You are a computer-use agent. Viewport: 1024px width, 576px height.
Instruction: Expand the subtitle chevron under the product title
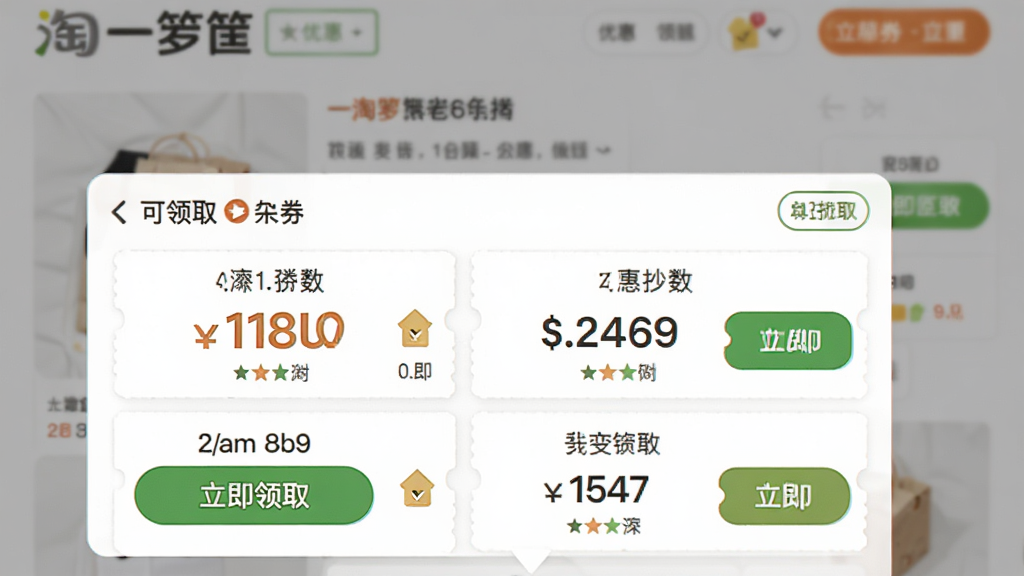[603, 151]
